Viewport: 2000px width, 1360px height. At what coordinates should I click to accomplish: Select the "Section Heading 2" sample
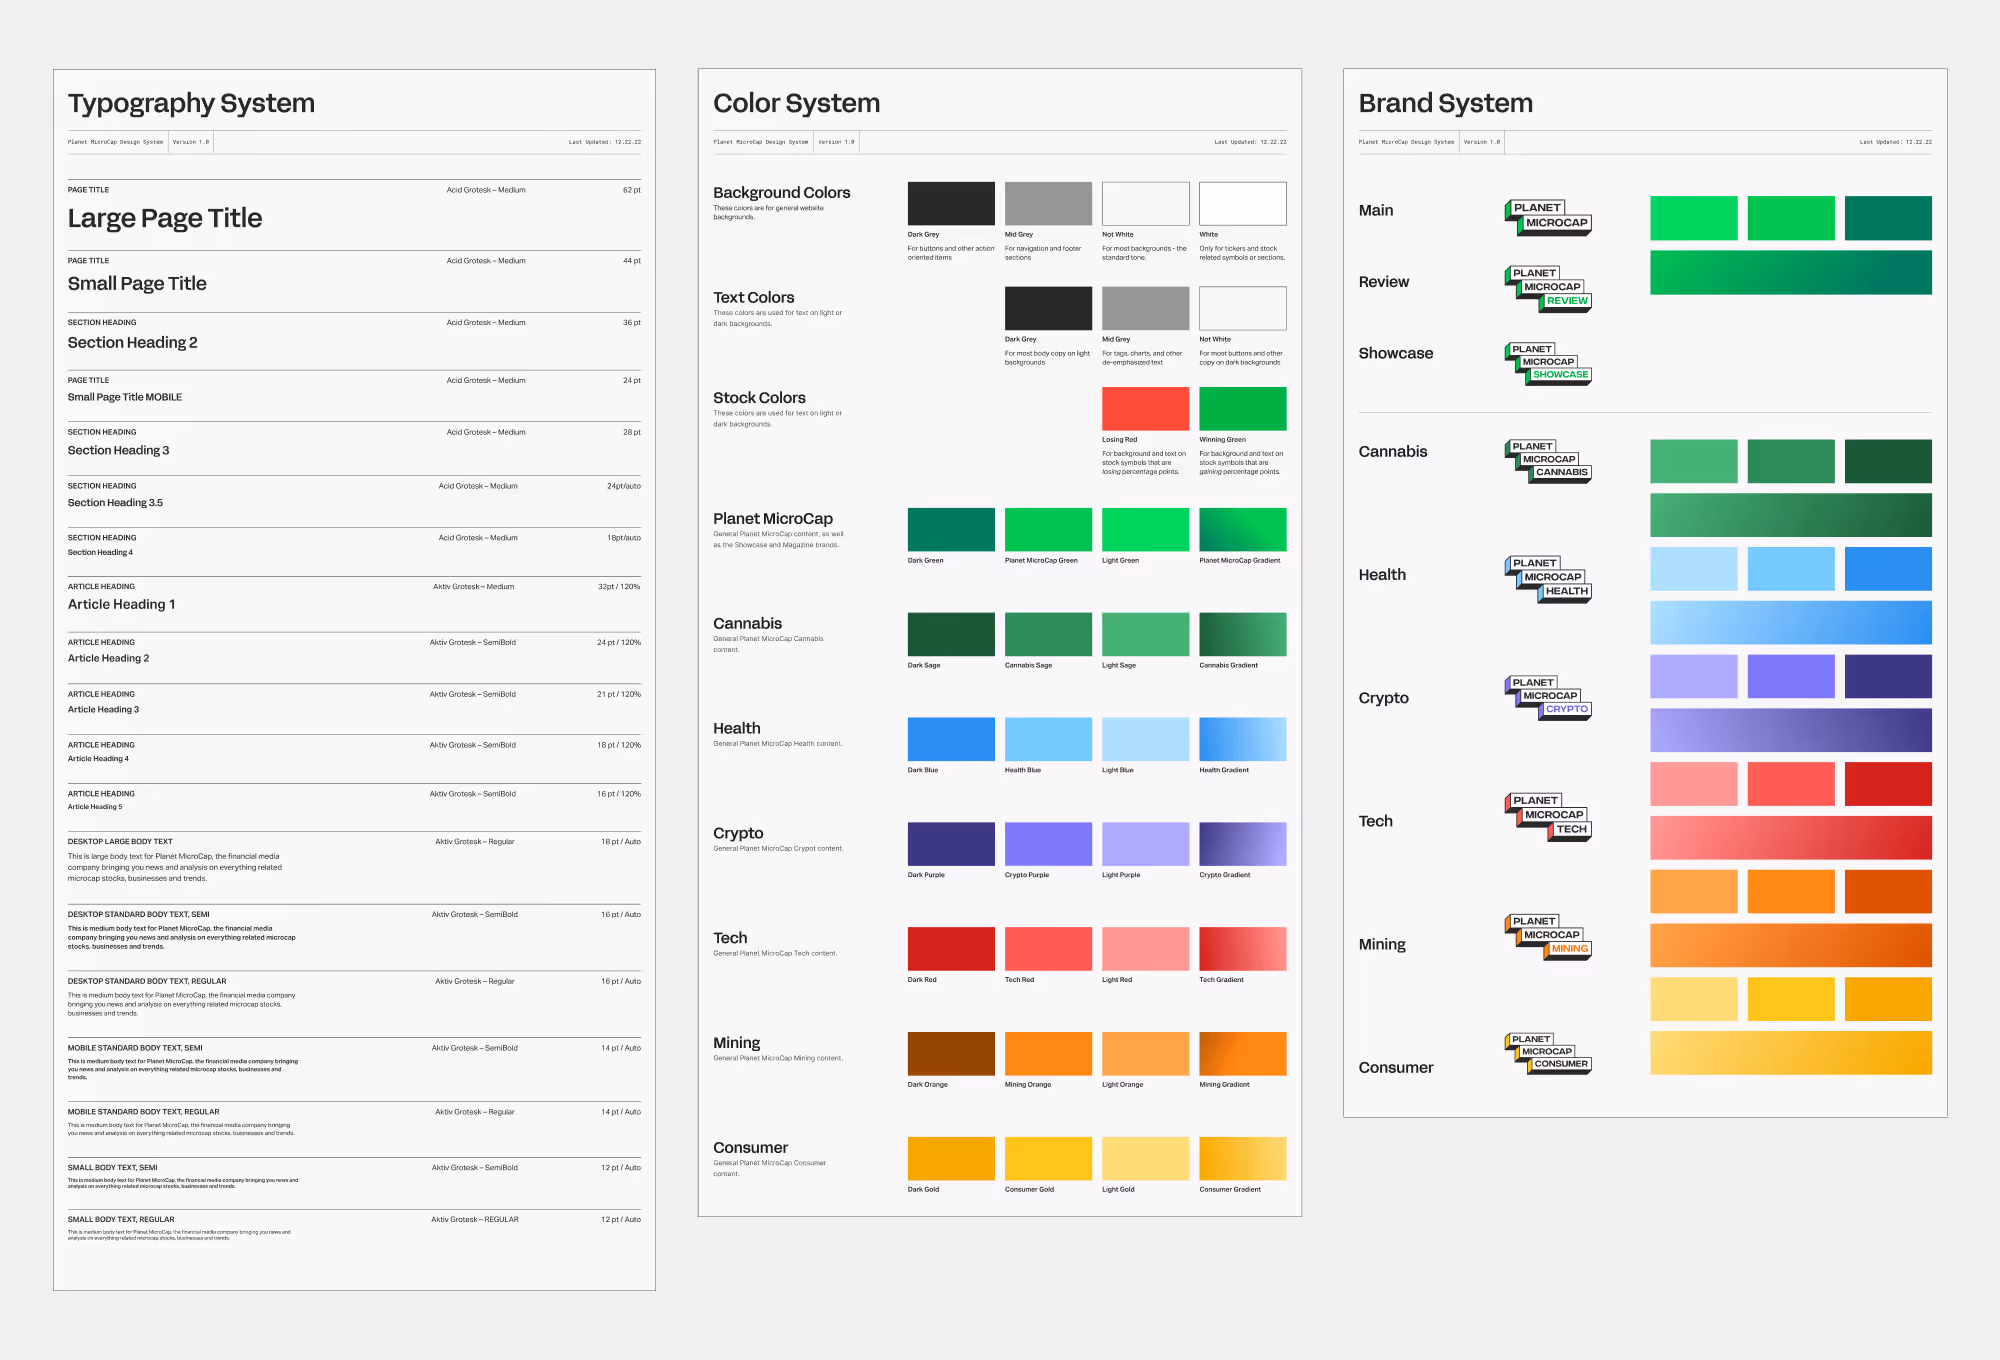click(133, 343)
